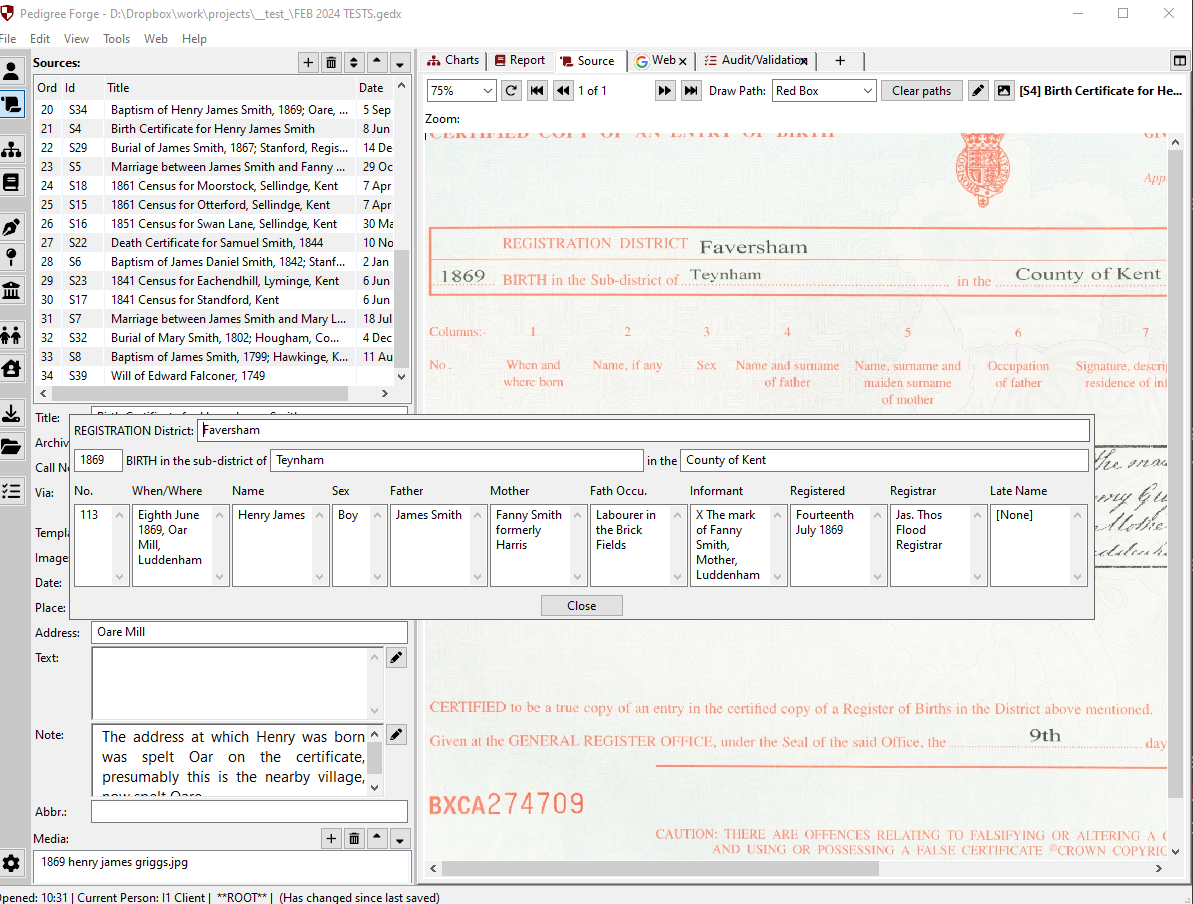This screenshot has height=904, width=1193.
Task: Jump to last image in source viewer
Action: [691, 91]
